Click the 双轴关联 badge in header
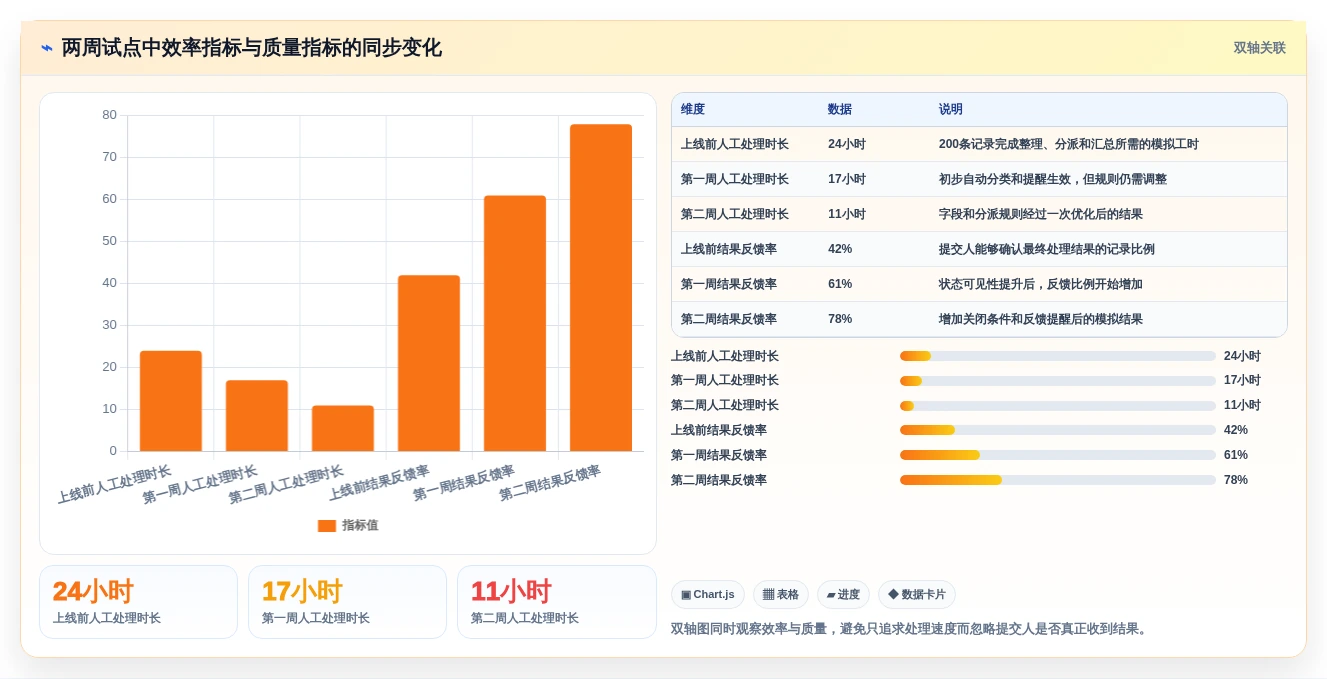 1259,48
